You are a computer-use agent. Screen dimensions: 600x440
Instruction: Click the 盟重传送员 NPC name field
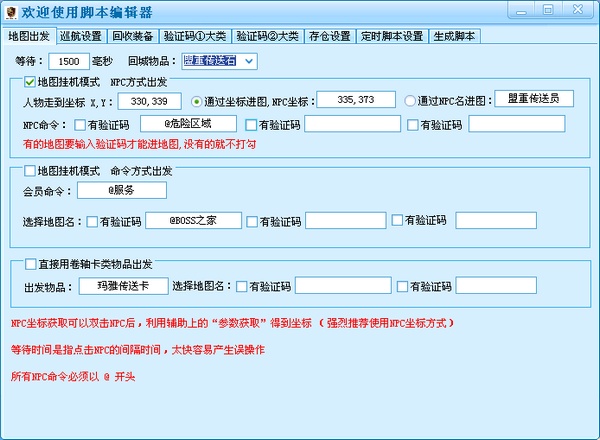[534, 98]
